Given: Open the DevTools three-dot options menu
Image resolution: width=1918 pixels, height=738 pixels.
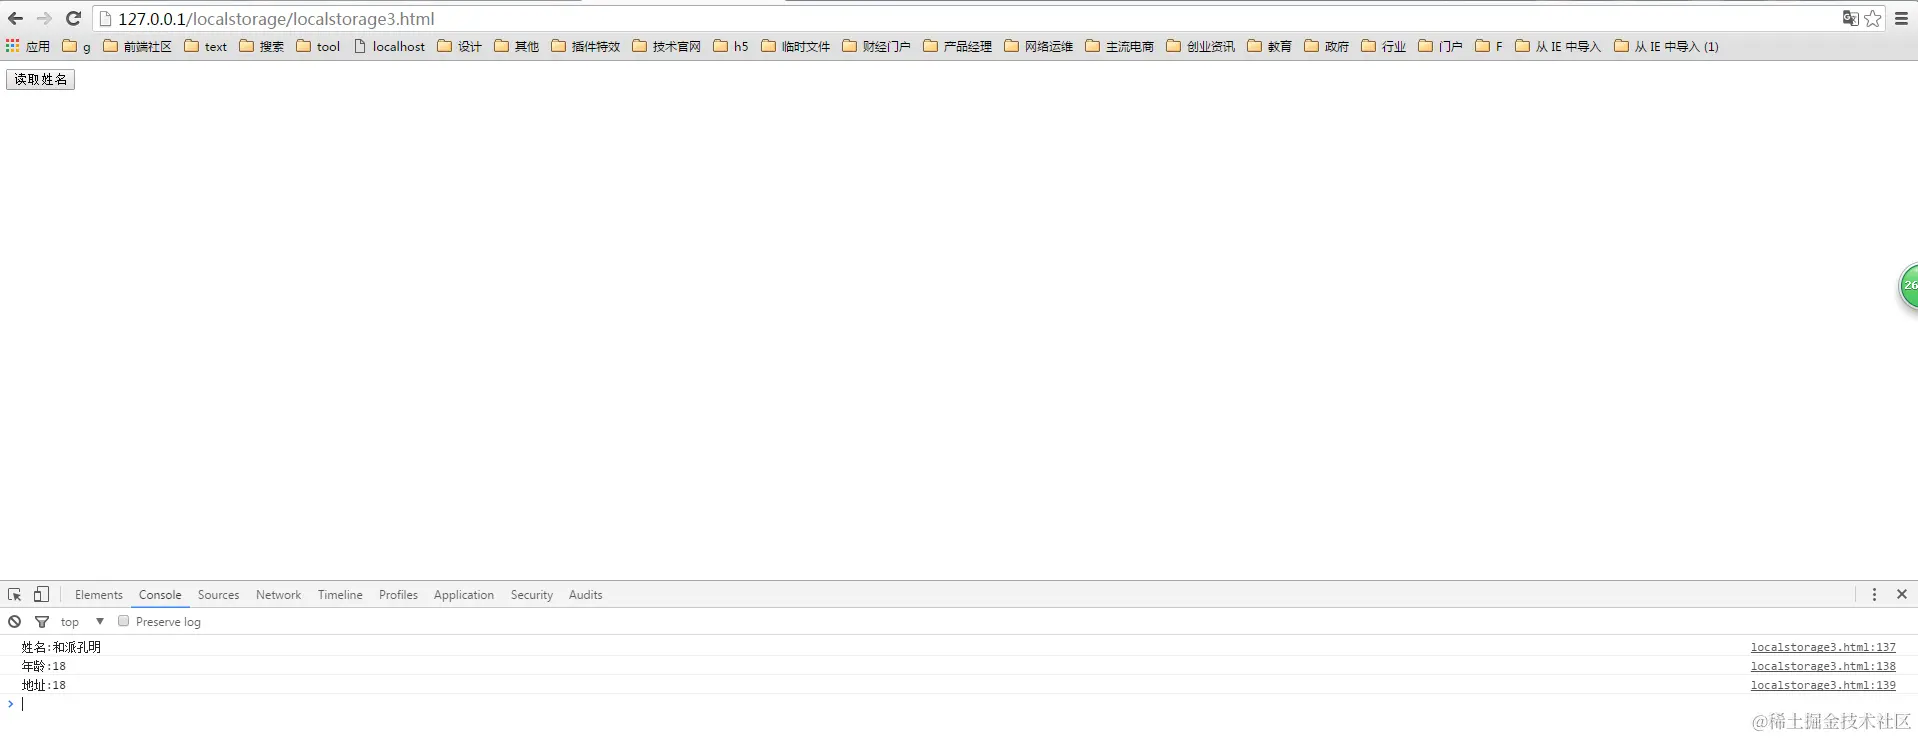Looking at the screenshot, I should [1874, 594].
